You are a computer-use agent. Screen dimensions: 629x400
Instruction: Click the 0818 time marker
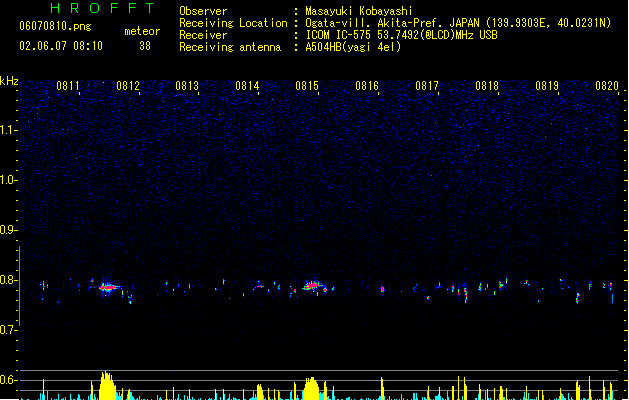(x=487, y=86)
